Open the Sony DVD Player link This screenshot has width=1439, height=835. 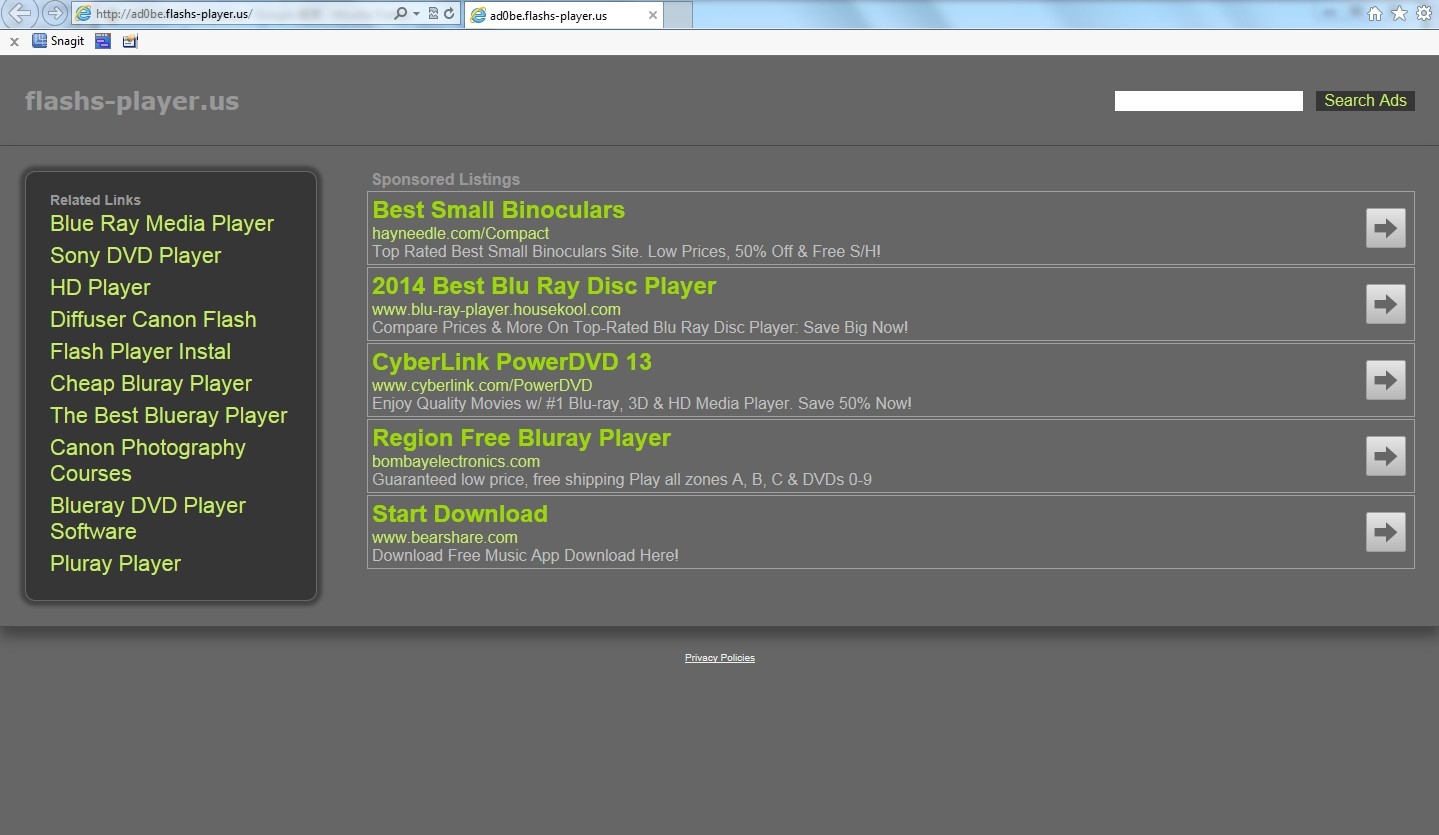(136, 255)
